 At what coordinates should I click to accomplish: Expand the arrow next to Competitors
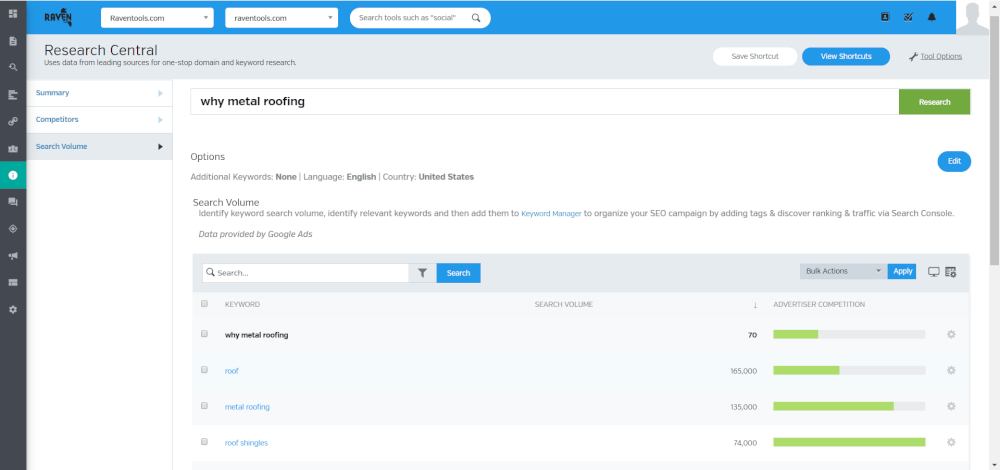click(160, 120)
